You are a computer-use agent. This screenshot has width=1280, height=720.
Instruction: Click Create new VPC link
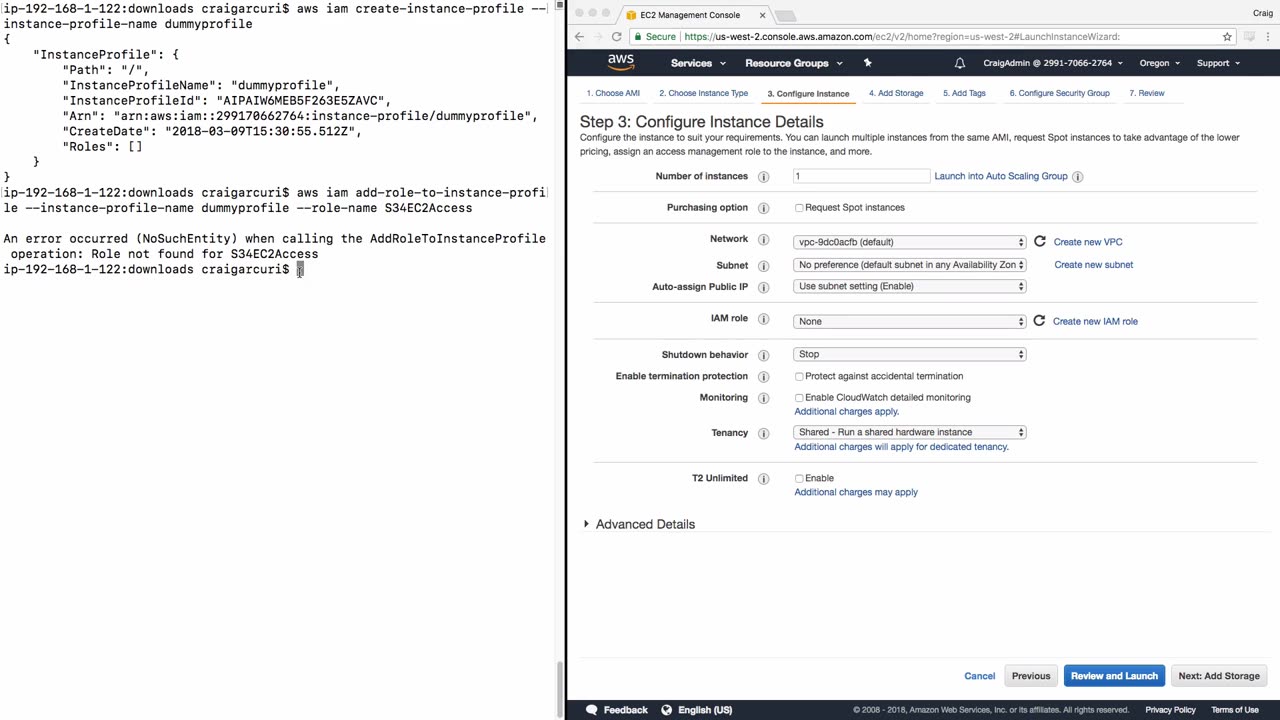pyautogui.click(x=1088, y=242)
